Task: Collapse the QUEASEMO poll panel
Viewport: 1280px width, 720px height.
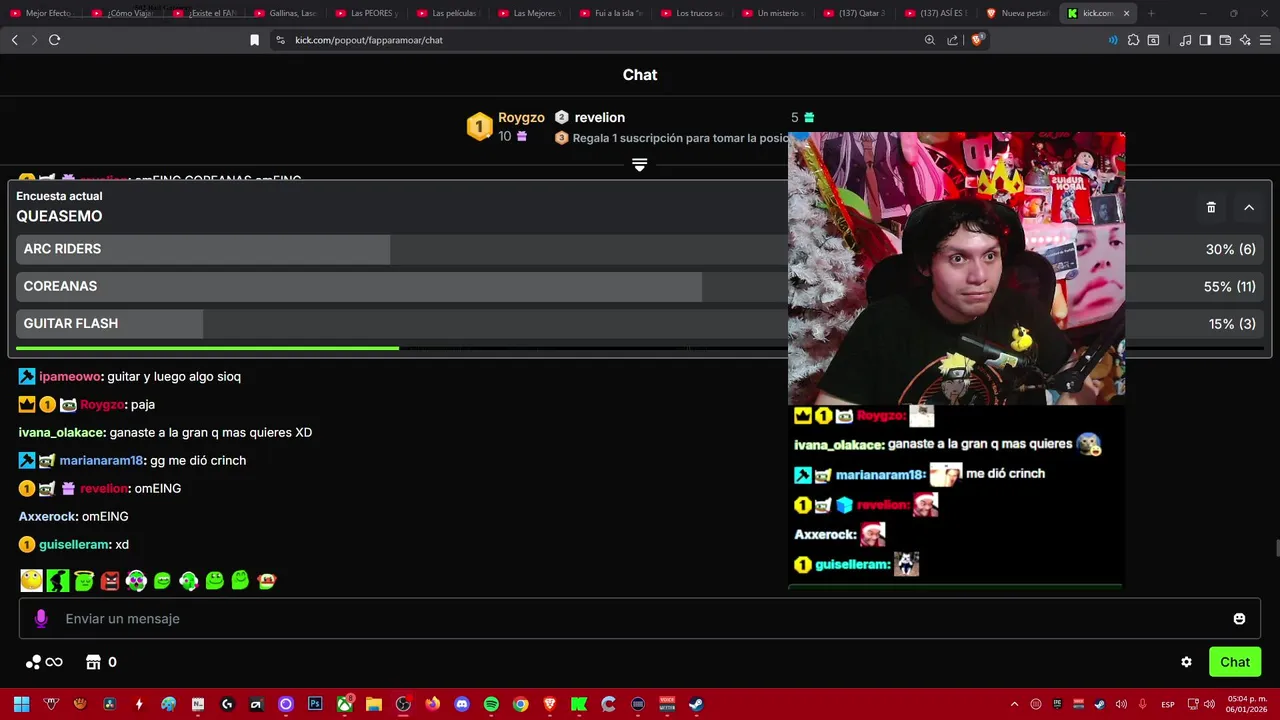Action: (x=1249, y=207)
